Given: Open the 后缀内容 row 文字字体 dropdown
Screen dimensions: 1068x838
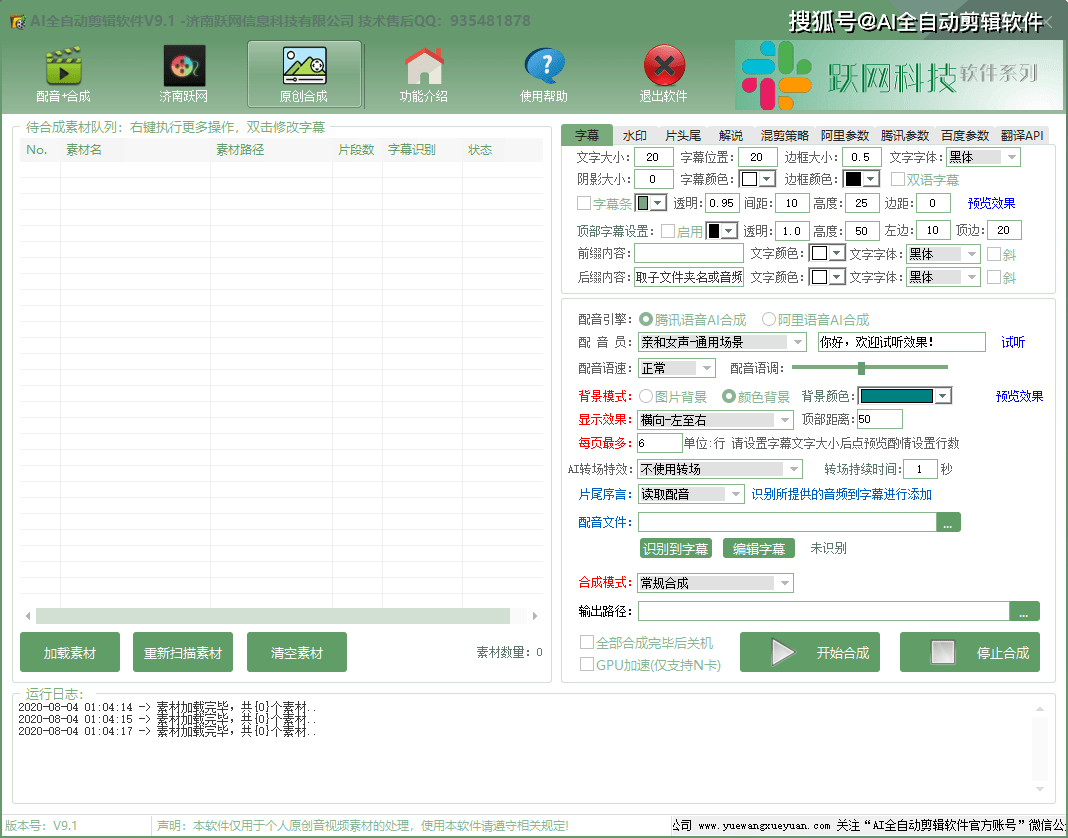Looking at the screenshot, I should [x=943, y=277].
